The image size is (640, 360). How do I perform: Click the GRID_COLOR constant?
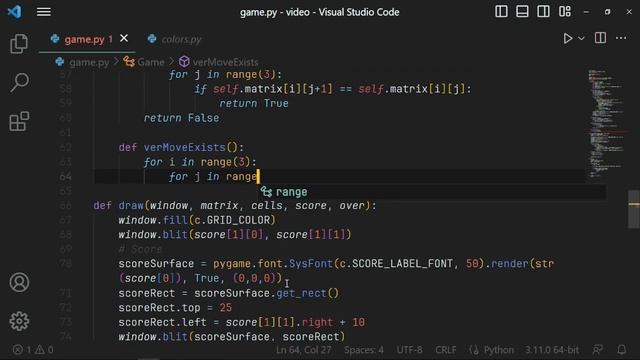click(238, 220)
